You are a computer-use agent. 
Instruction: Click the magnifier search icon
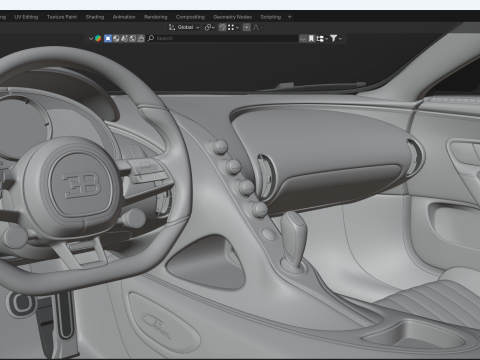point(151,38)
